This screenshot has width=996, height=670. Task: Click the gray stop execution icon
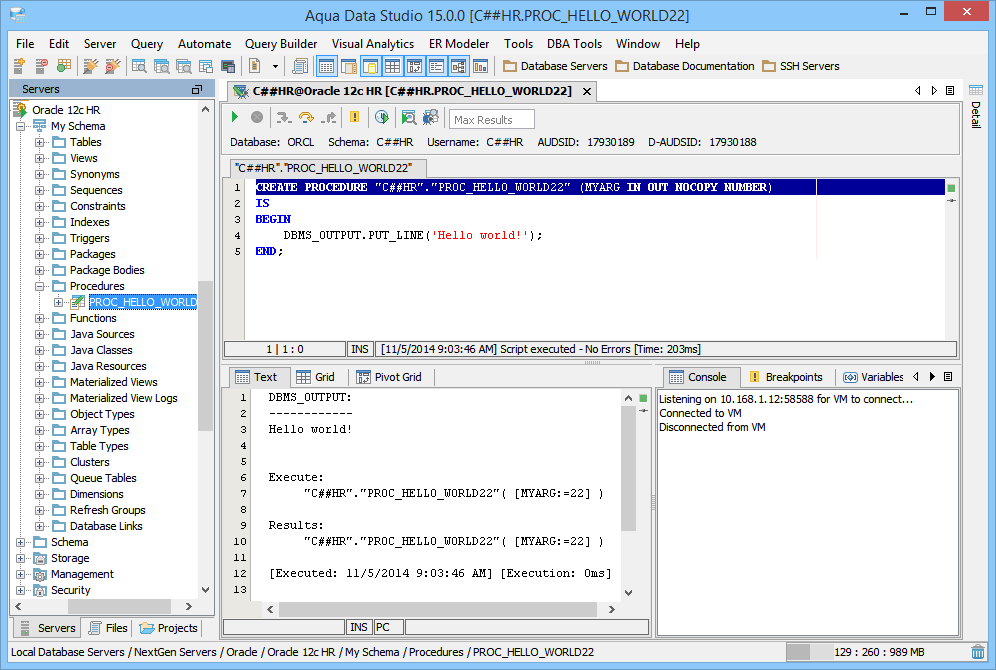coord(257,118)
